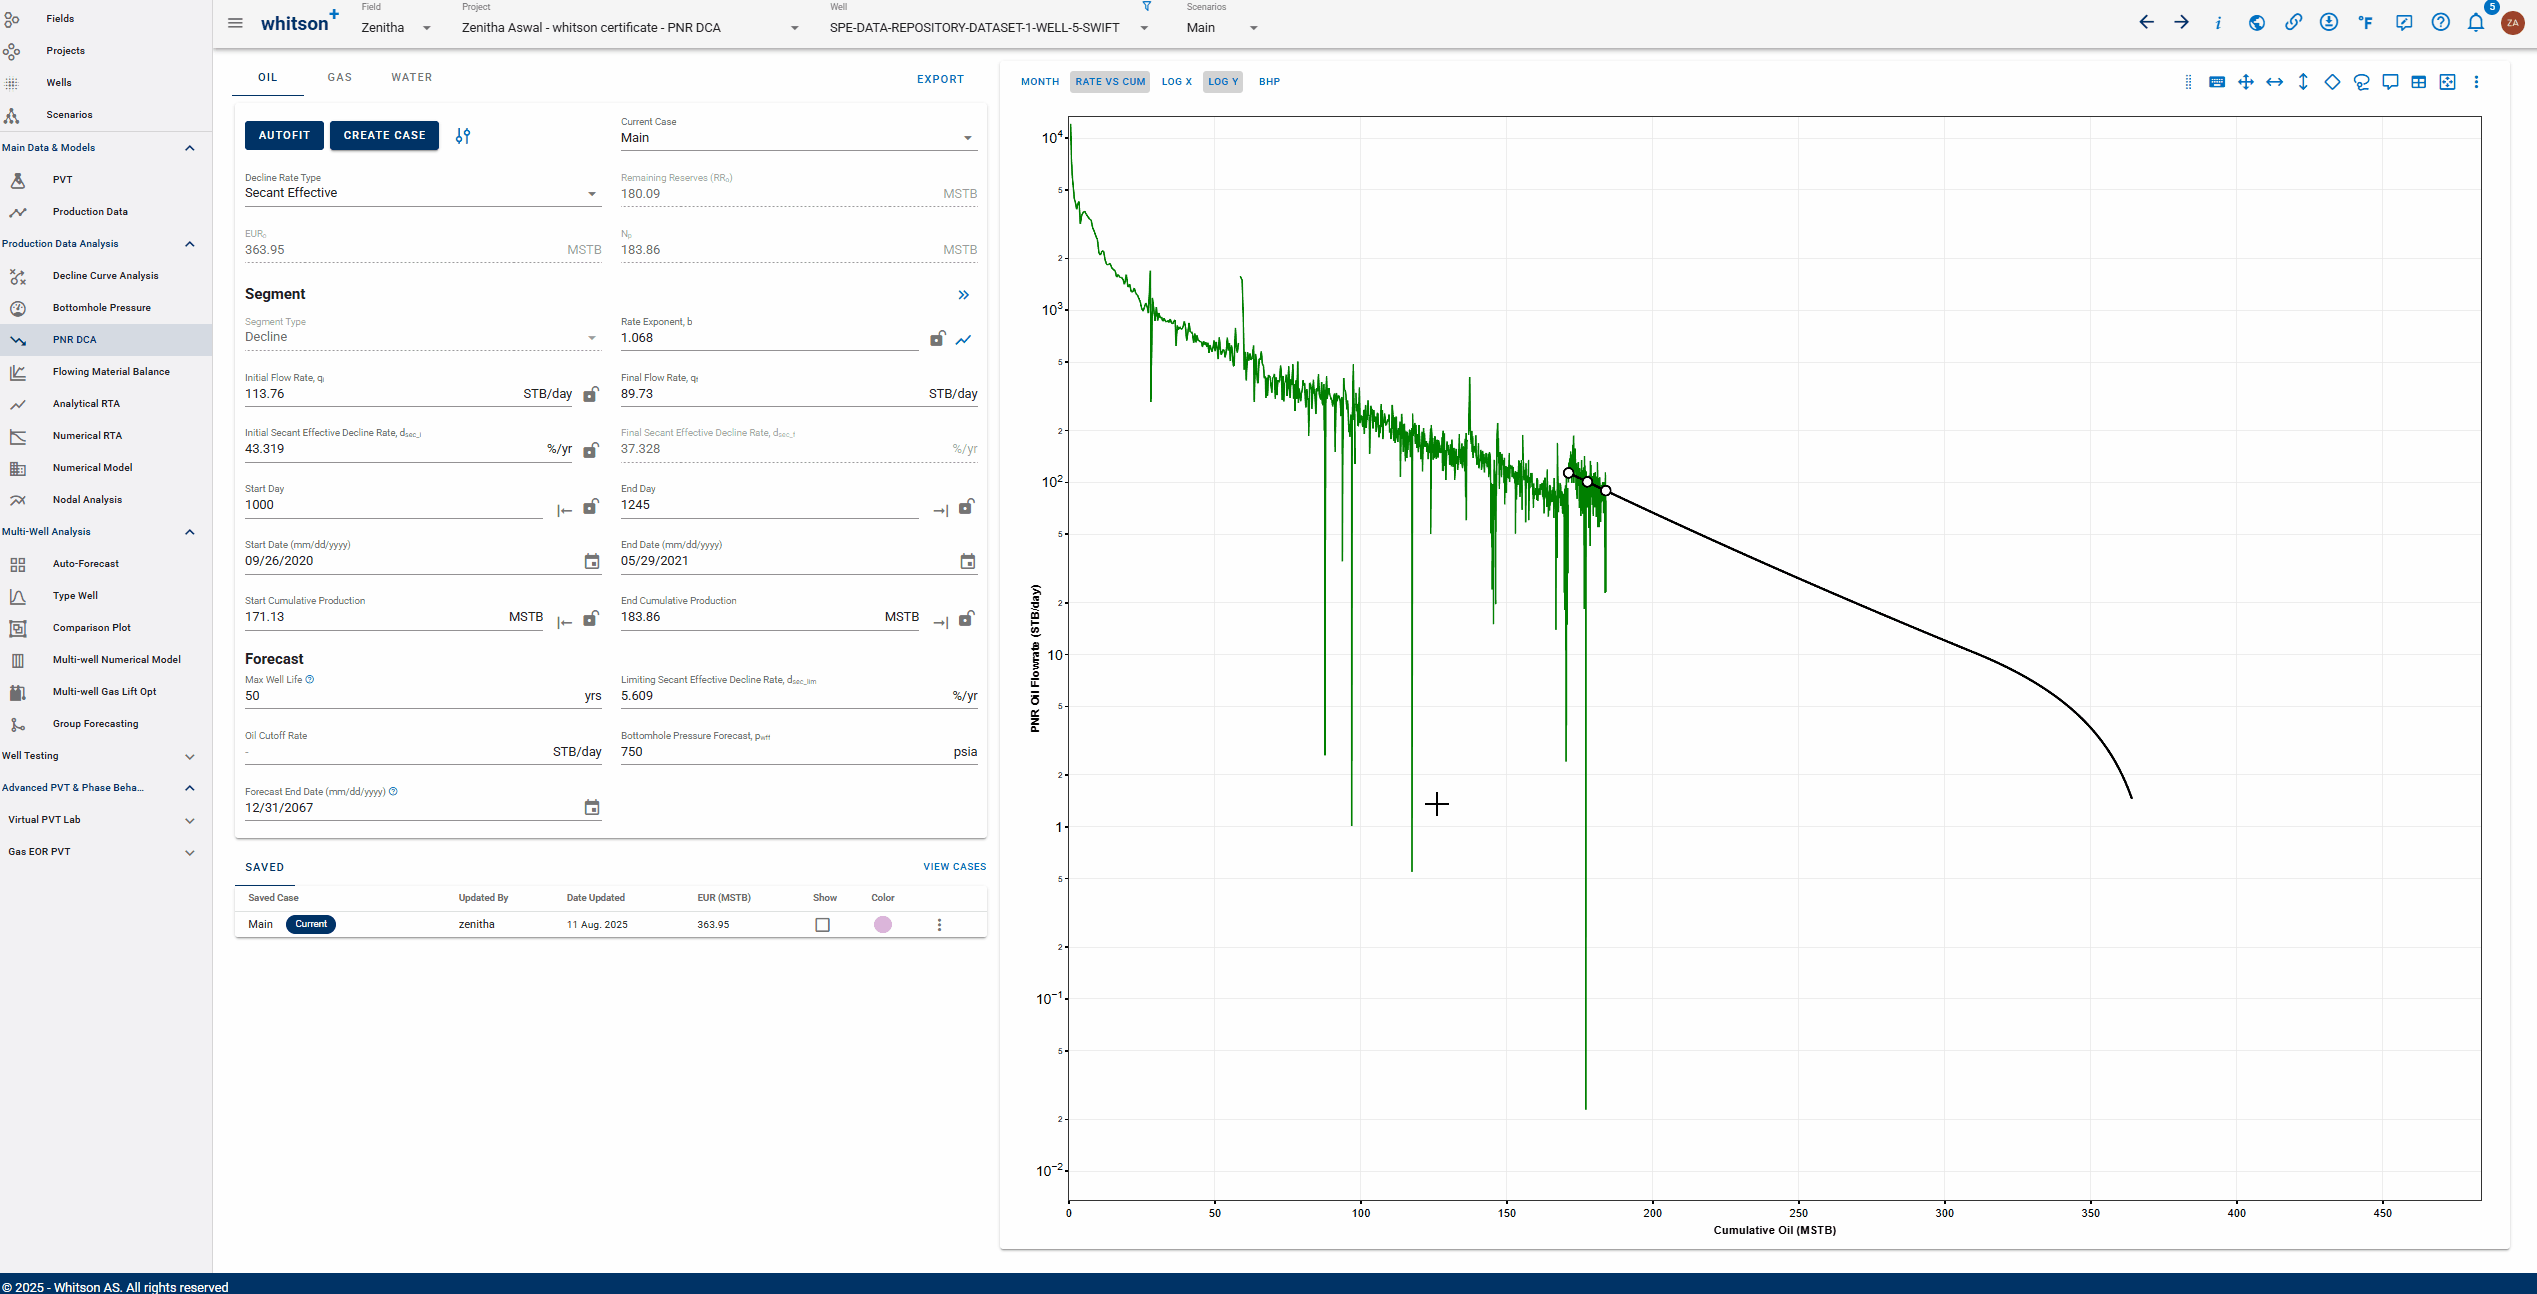Toggle lock on Start Cumulative Production

591,619
